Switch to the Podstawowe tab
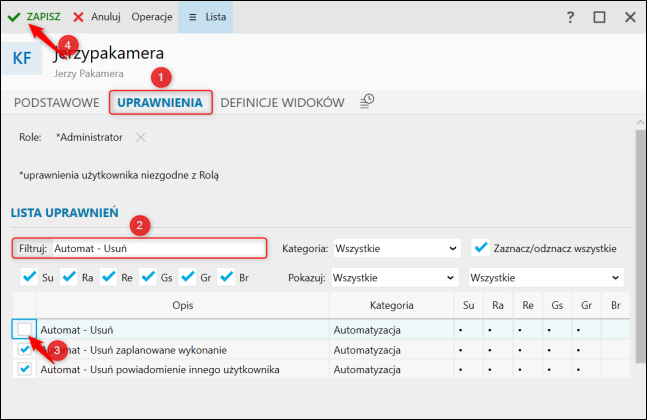Viewport: 647px width, 420px height. pos(56,102)
